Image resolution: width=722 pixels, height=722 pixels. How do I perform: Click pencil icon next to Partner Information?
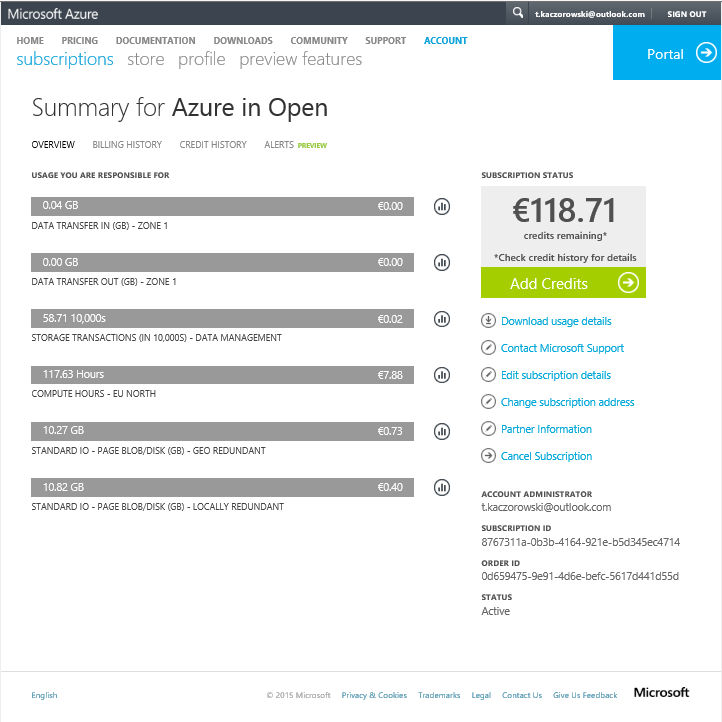[488, 429]
